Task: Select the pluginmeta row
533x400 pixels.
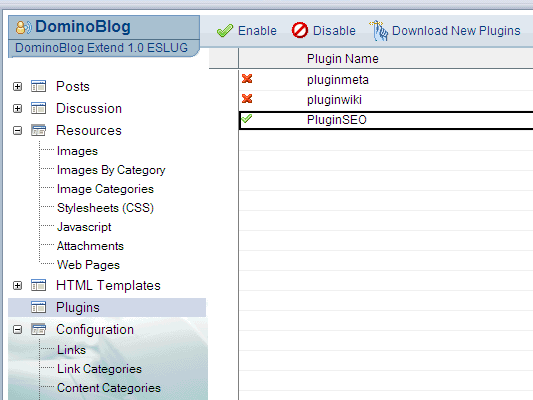Action: (386, 80)
